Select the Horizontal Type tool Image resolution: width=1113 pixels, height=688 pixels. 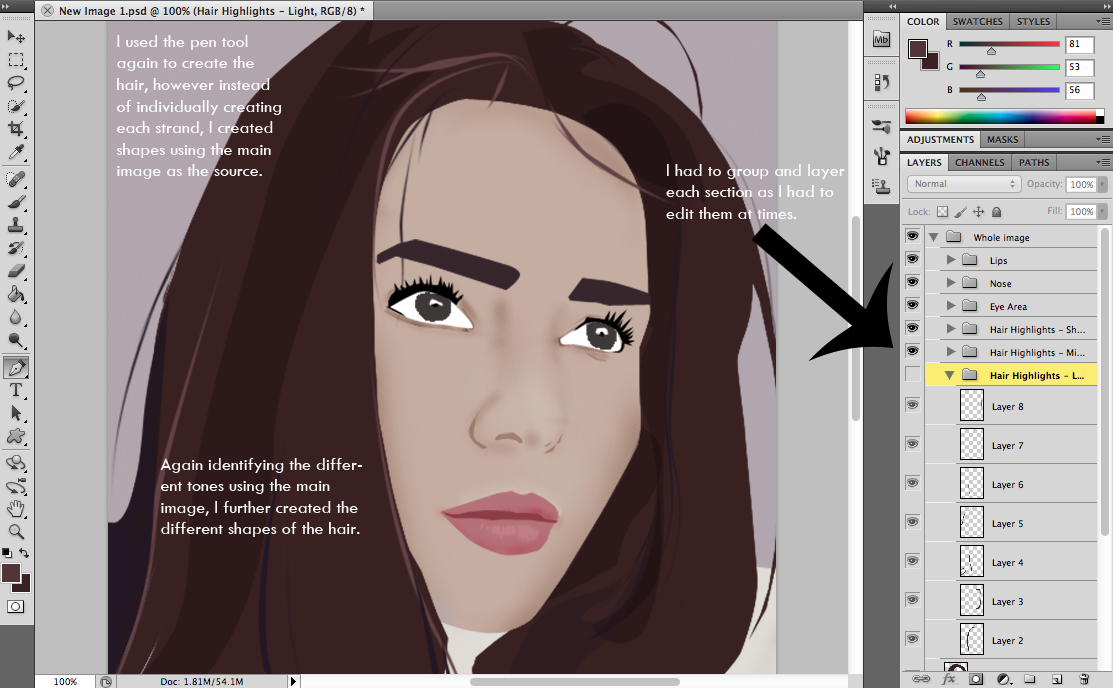[16, 390]
